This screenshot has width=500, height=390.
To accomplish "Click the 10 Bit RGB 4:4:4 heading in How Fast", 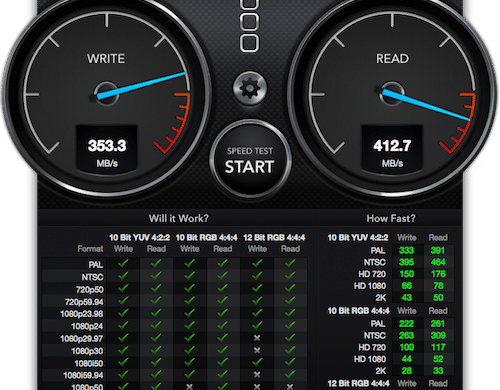I will point(358,311).
